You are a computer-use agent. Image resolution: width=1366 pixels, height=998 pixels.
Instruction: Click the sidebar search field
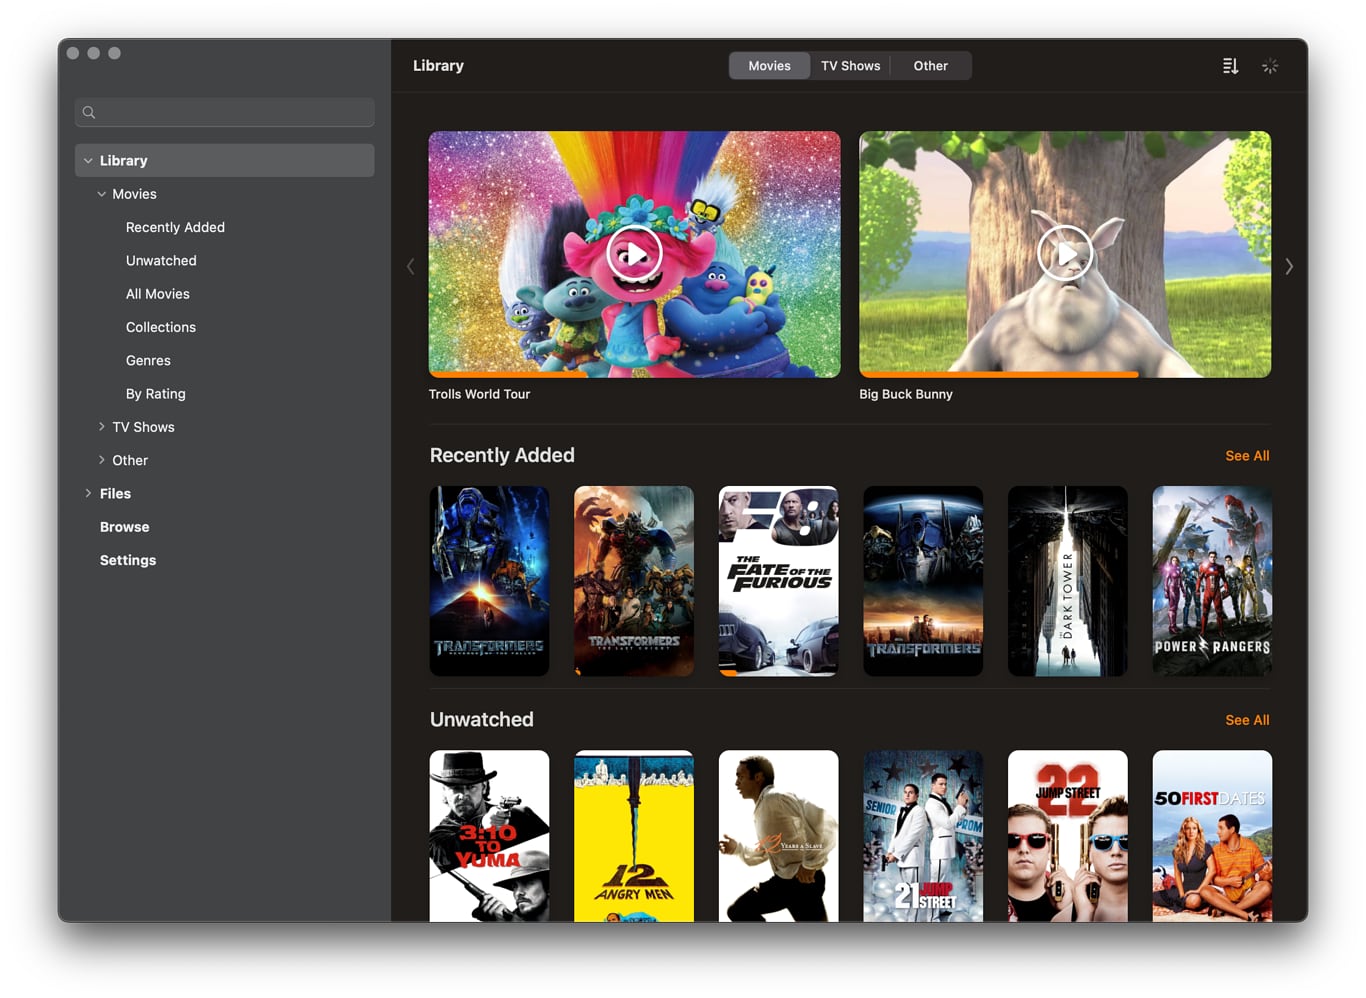pyautogui.click(x=224, y=112)
